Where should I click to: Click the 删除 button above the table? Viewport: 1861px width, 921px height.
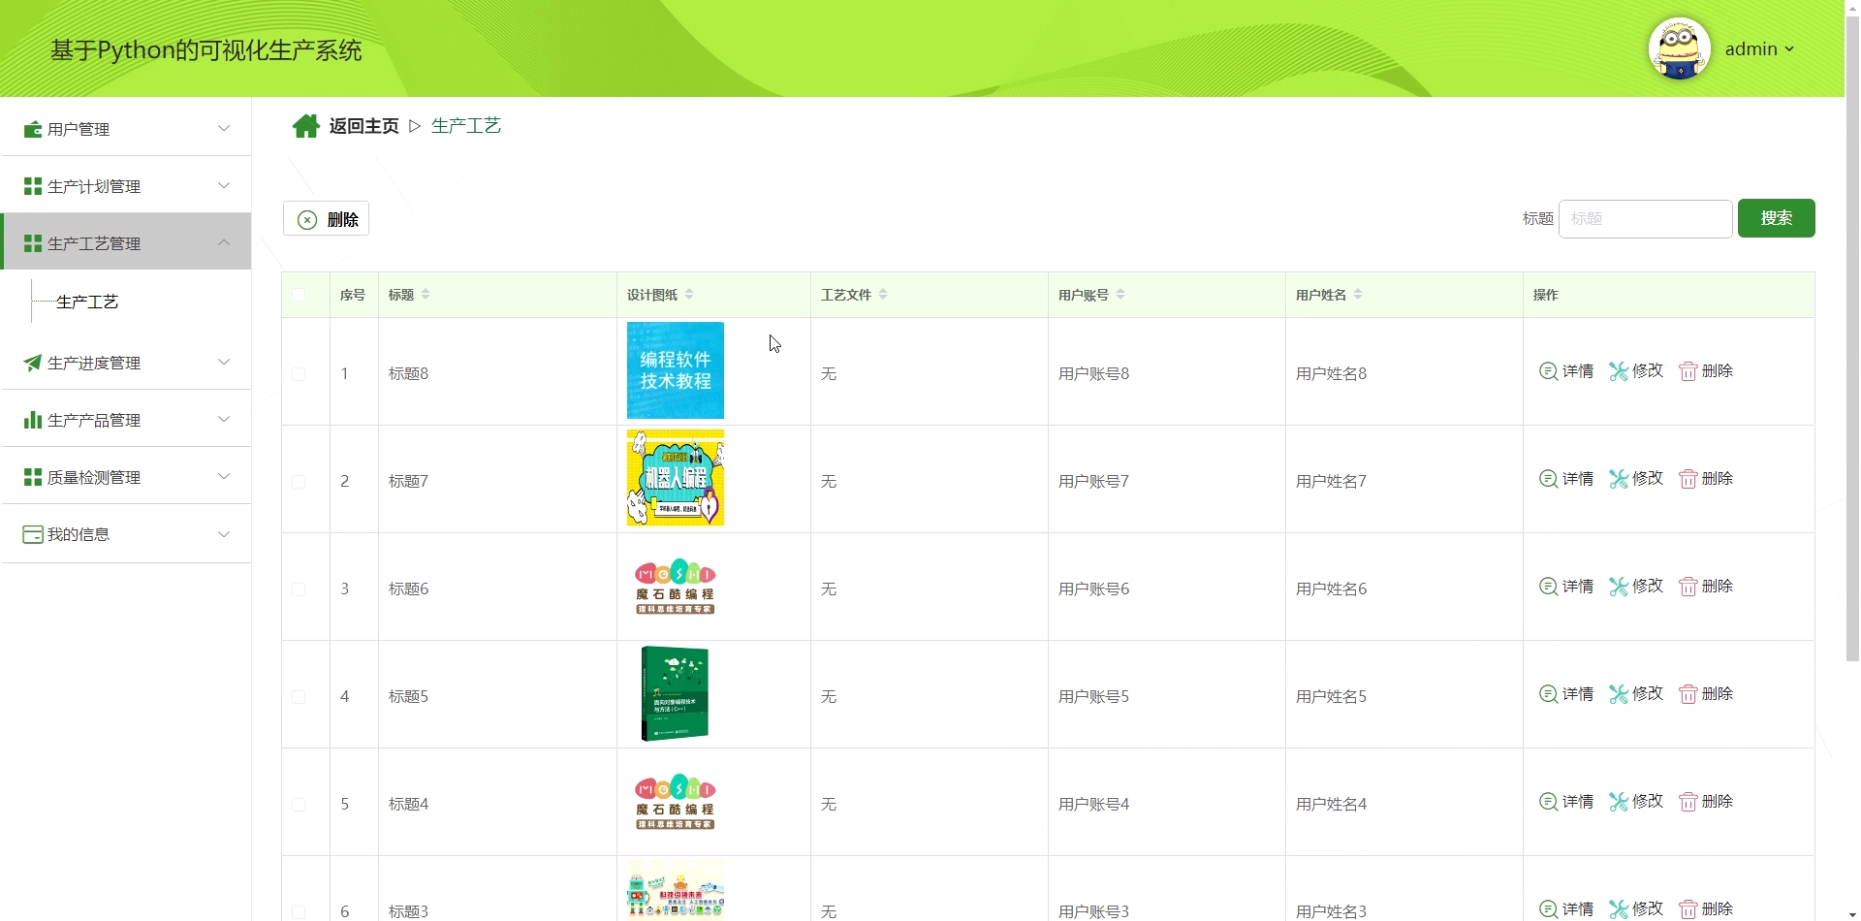(x=326, y=219)
